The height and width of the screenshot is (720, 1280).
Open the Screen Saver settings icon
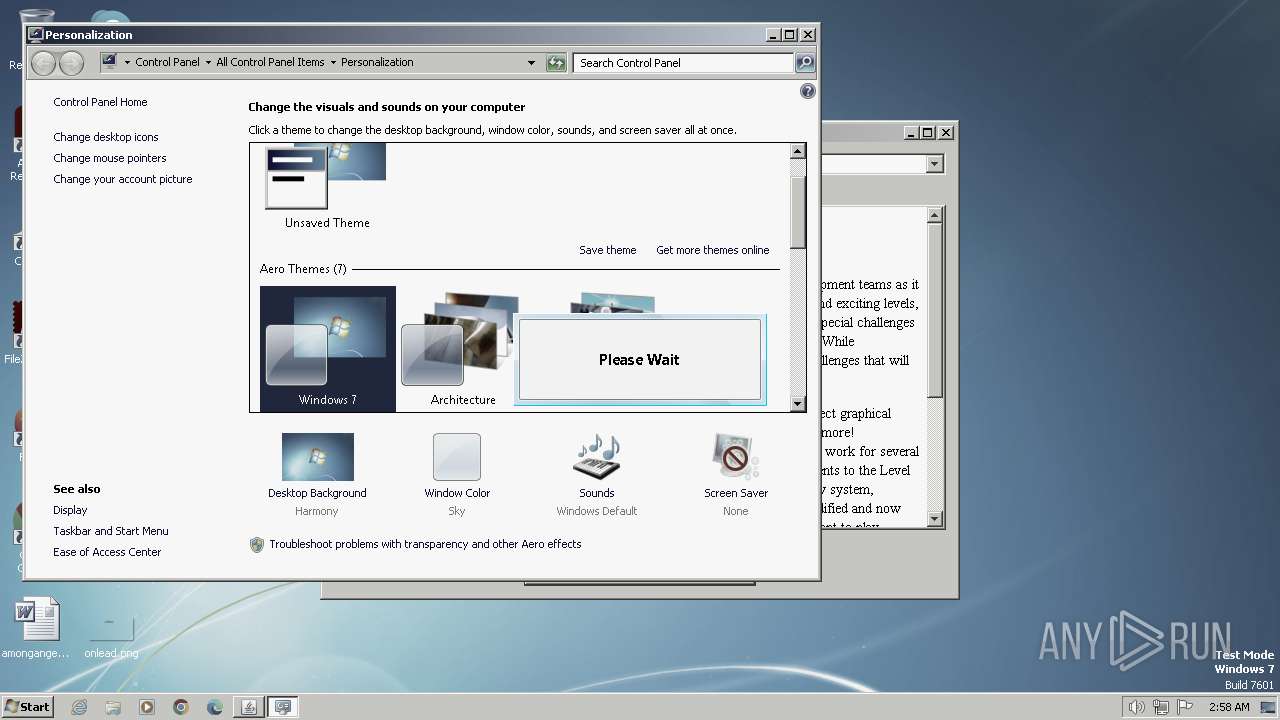pyautogui.click(x=735, y=457)
